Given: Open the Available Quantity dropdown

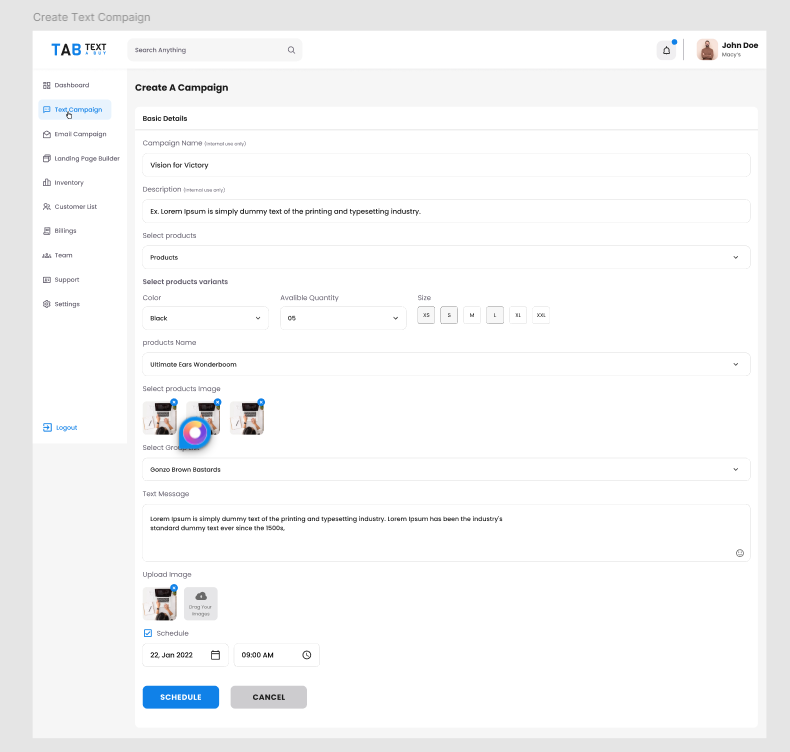Looking at the screenshot, I should pos(343,318).
